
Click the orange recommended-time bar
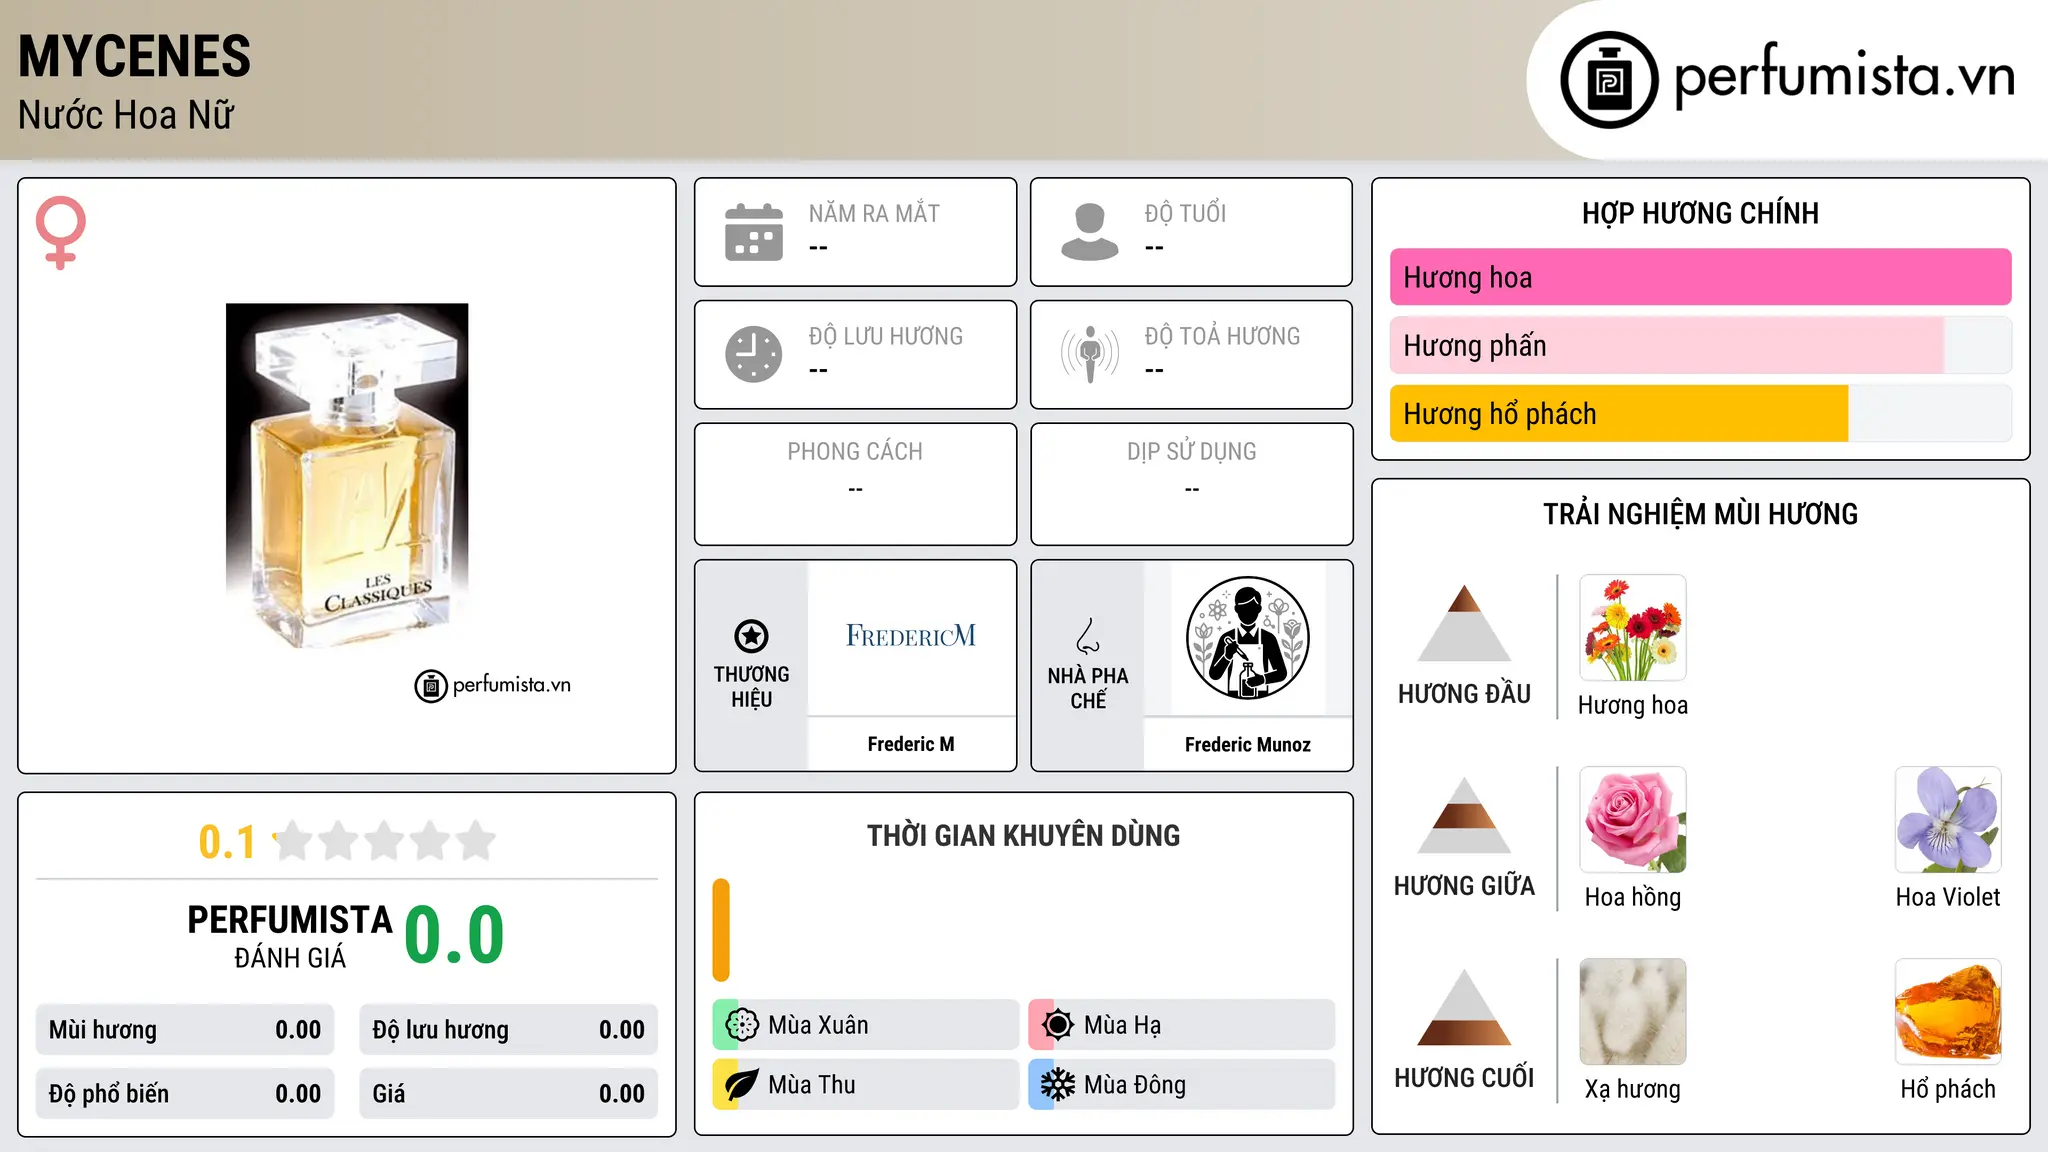(x=721, y=930)
